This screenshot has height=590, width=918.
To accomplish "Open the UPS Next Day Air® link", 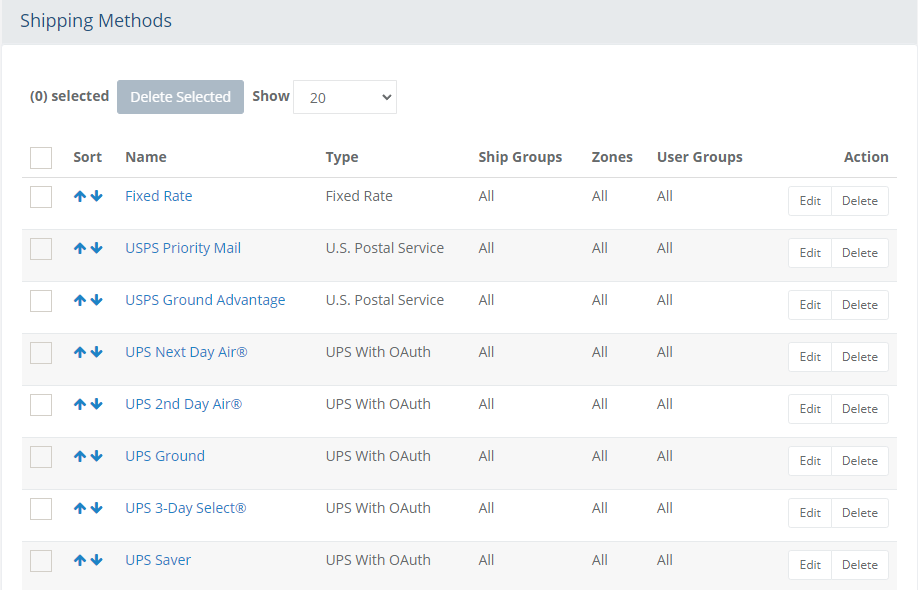I will [186, 352].
